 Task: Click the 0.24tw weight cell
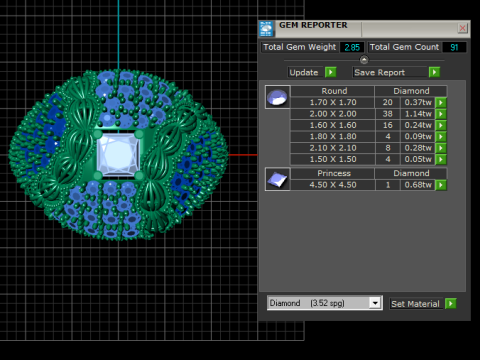click(x=418, y=125)
